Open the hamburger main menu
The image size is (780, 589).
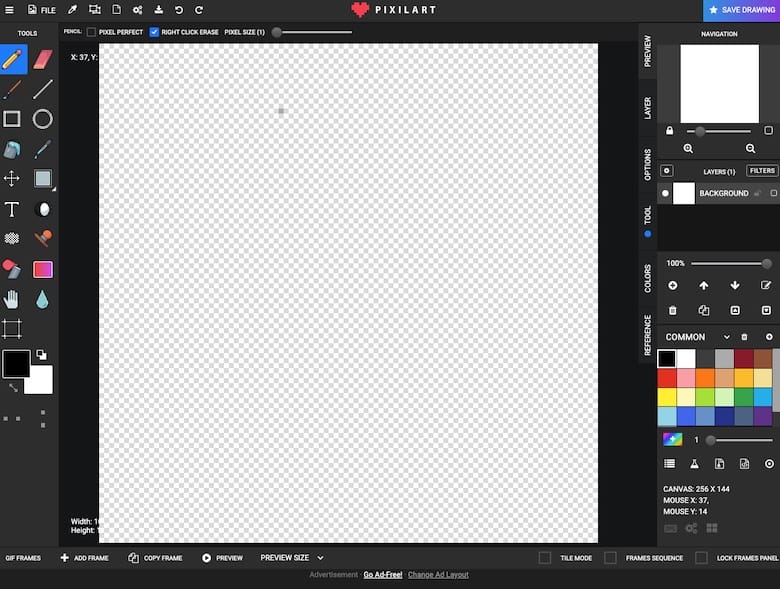tap(9, 9)
